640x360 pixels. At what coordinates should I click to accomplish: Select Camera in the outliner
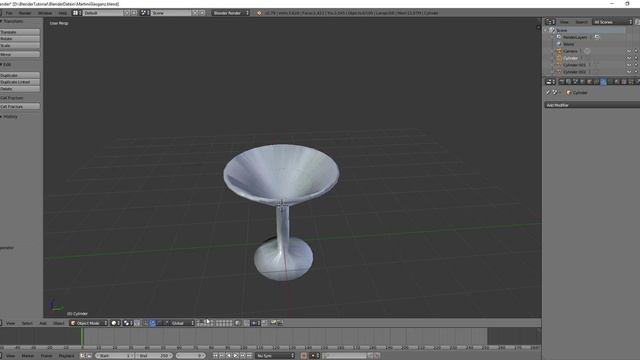click(570, 51)
